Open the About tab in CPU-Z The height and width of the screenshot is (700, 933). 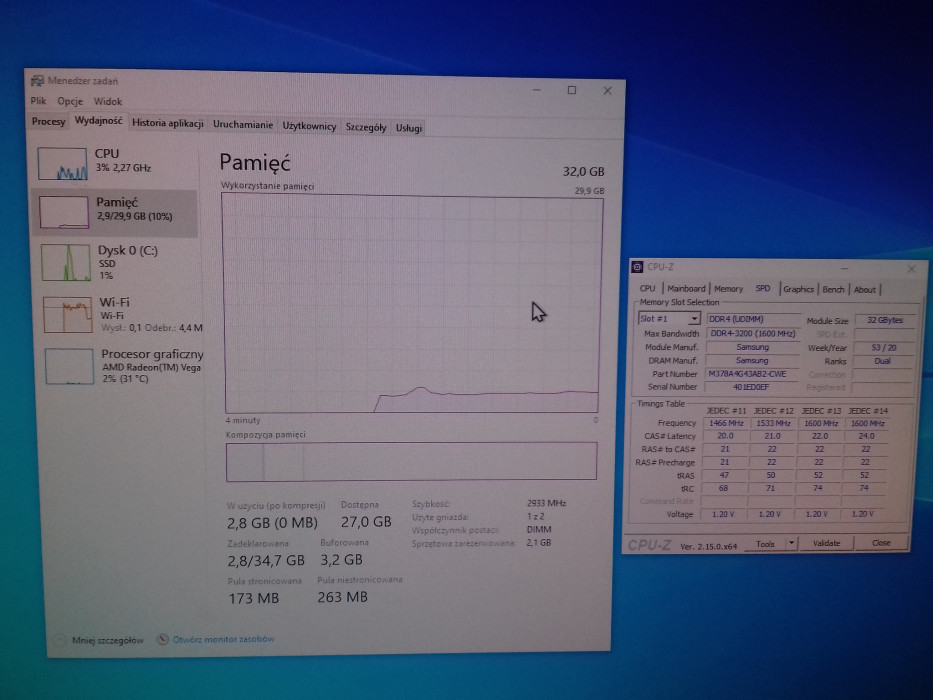pos(865,290)
